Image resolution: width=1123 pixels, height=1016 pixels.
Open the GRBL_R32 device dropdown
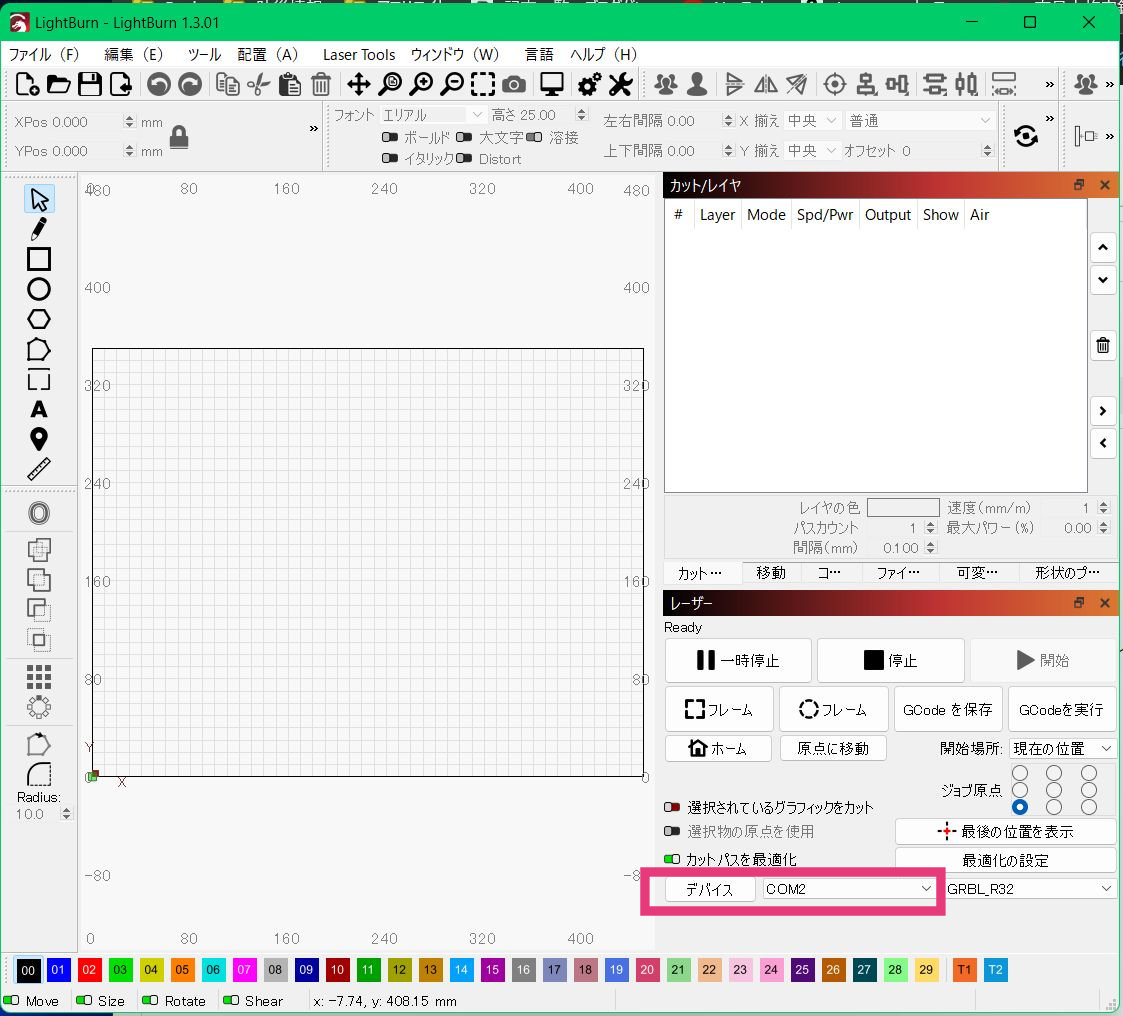(1030, 889)
